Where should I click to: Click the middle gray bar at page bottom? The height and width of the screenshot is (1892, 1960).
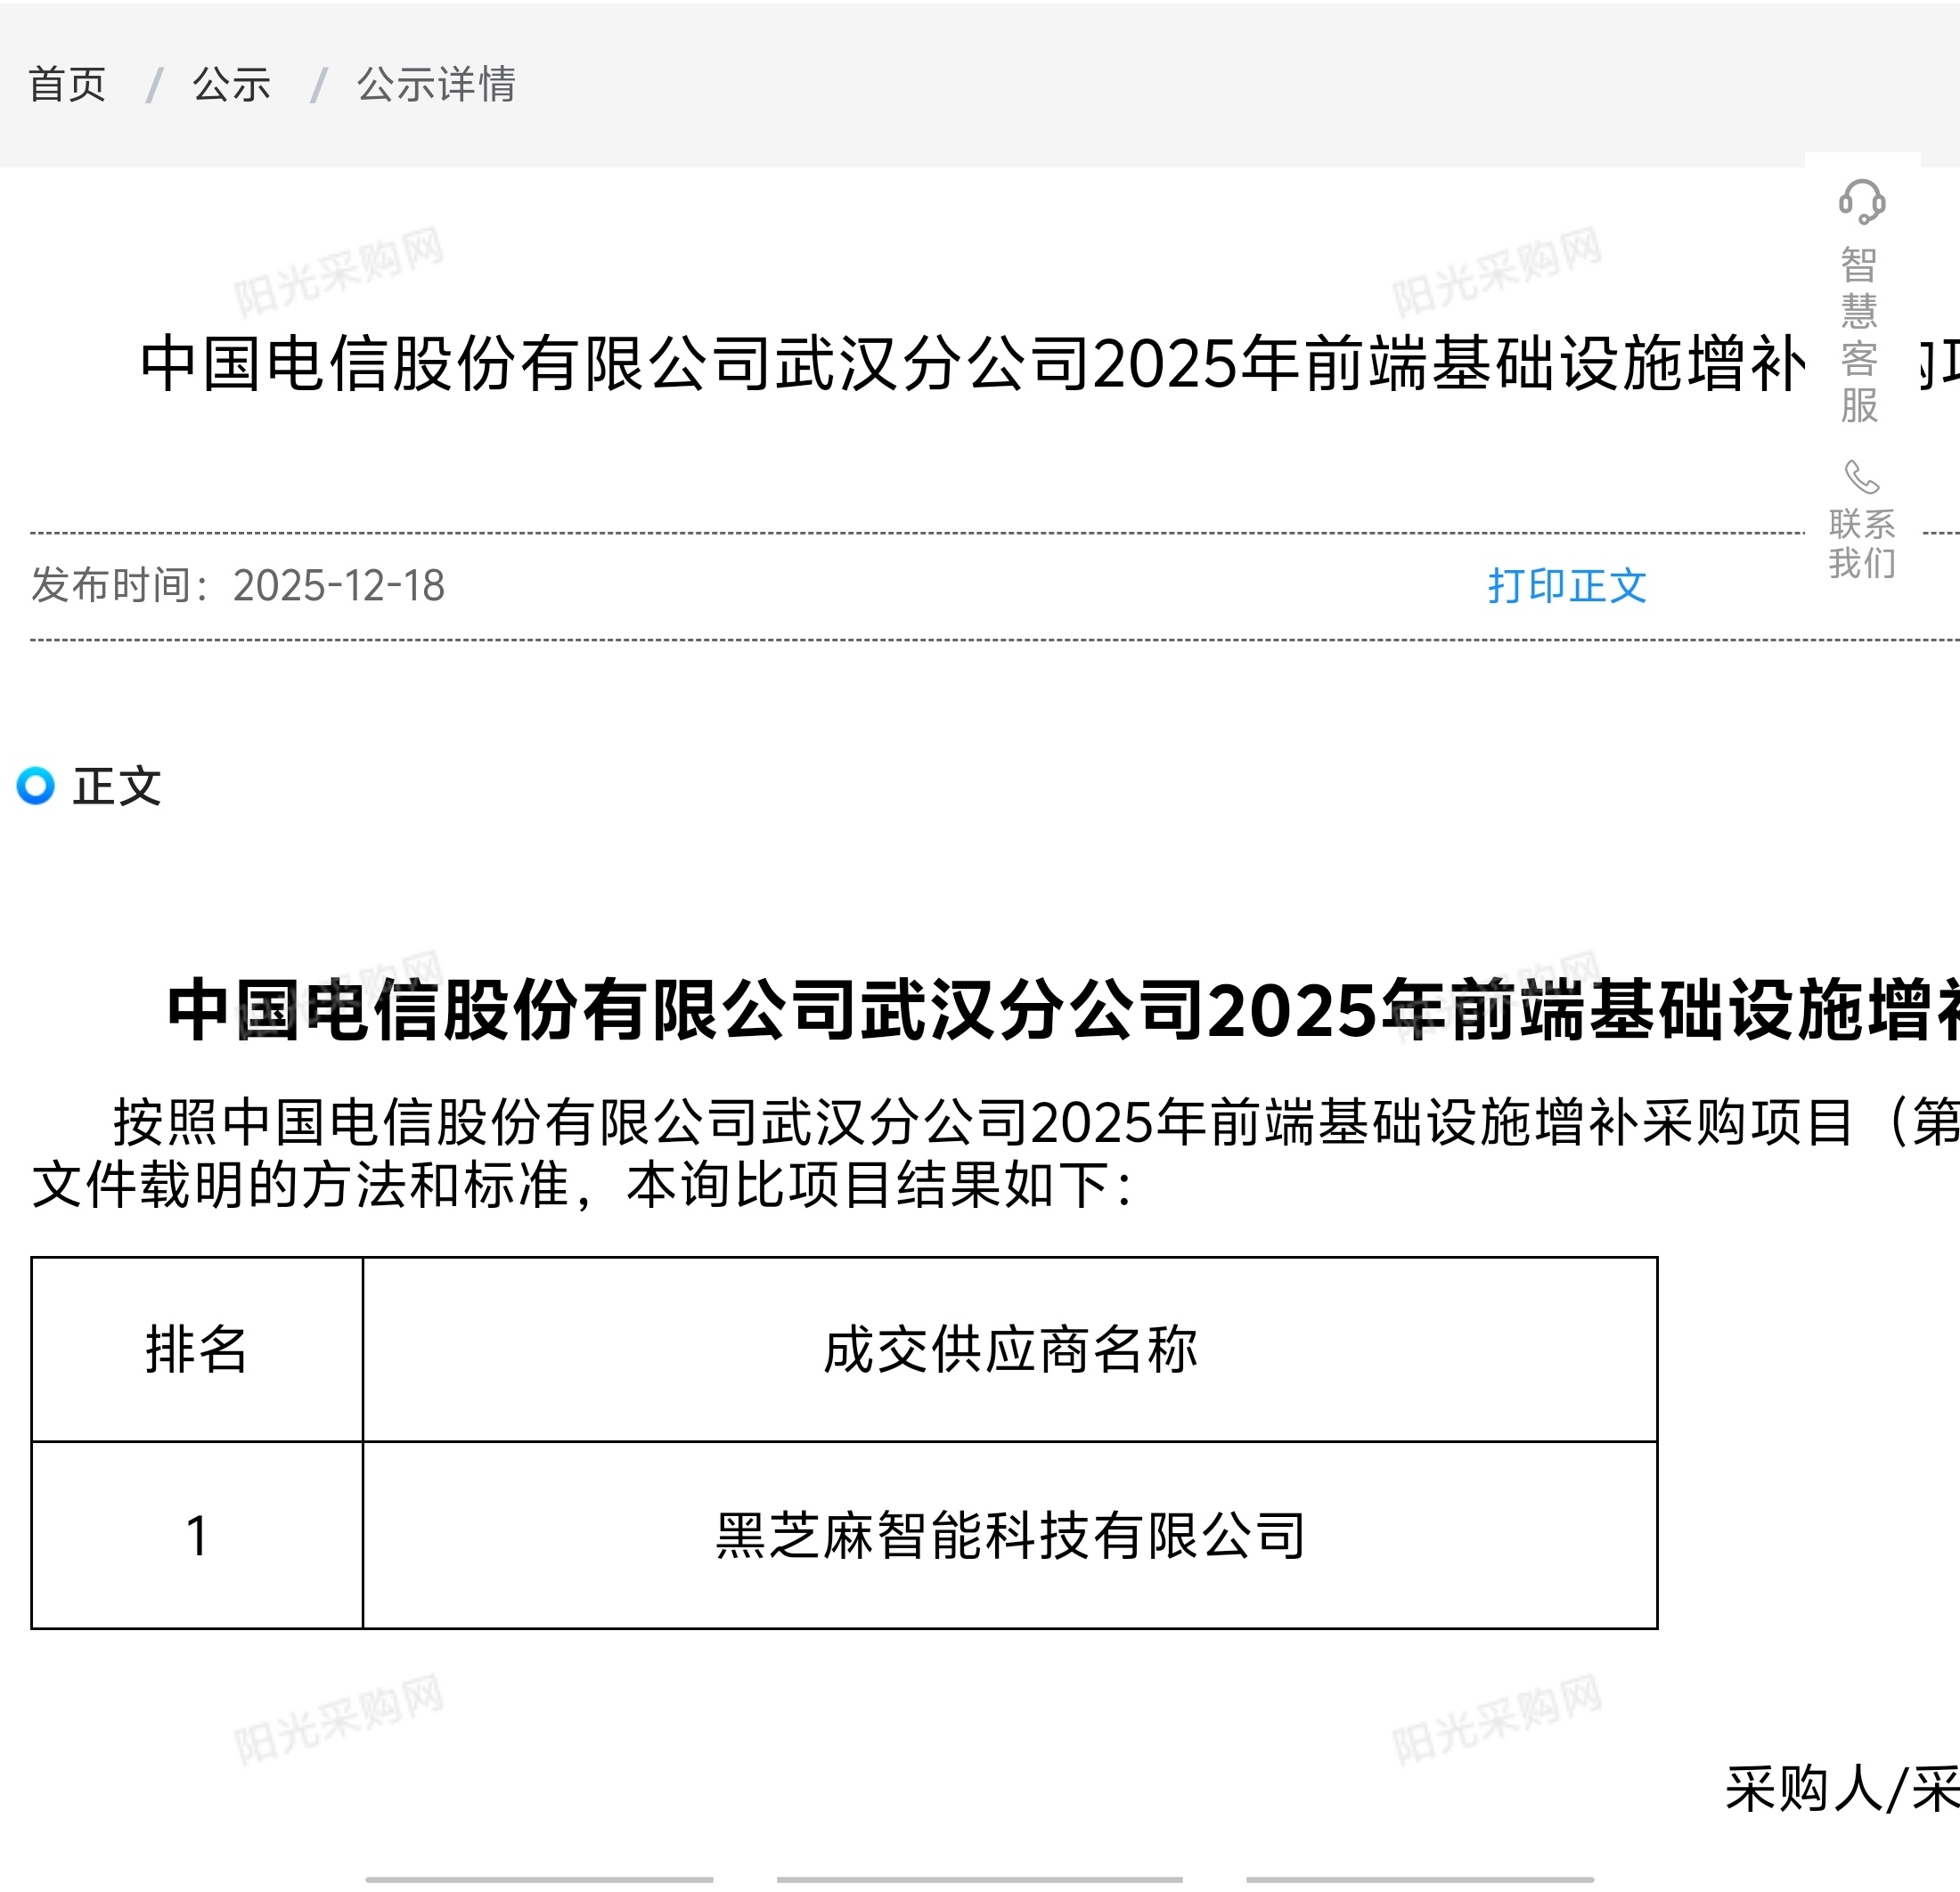(x=979, y=1879)
